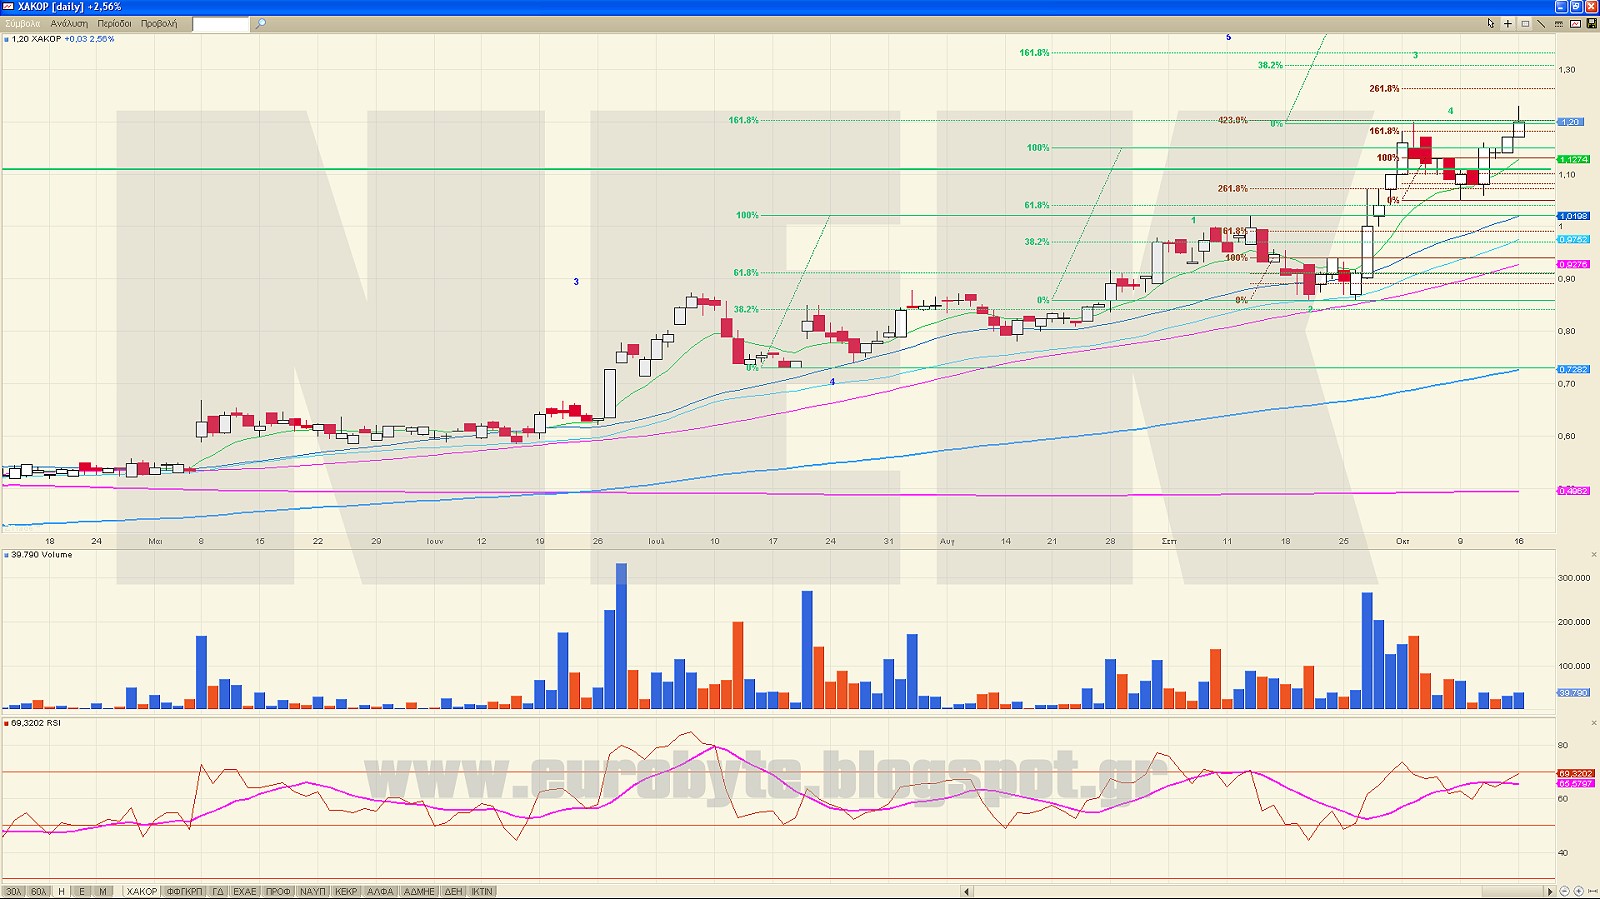Switch to the ΝΑΥΠ symbol tab
This screenshot has height=899, width=1600.
point(313,892)
